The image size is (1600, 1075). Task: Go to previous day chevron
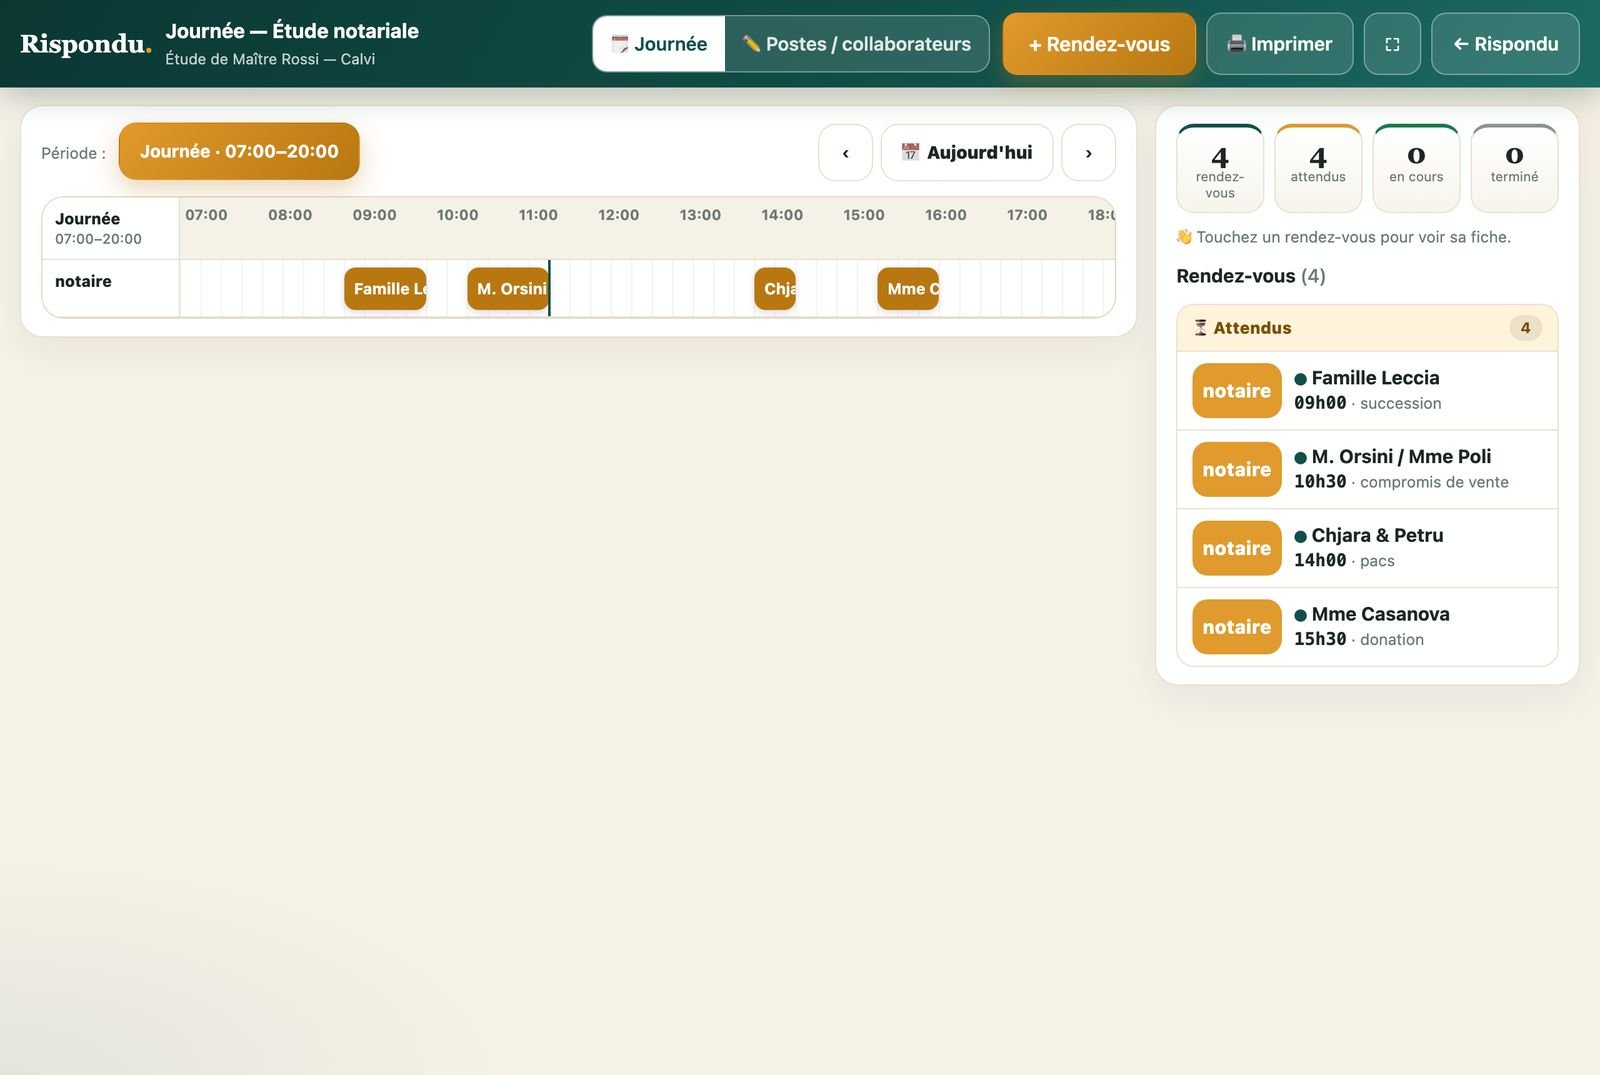point(845,153)
